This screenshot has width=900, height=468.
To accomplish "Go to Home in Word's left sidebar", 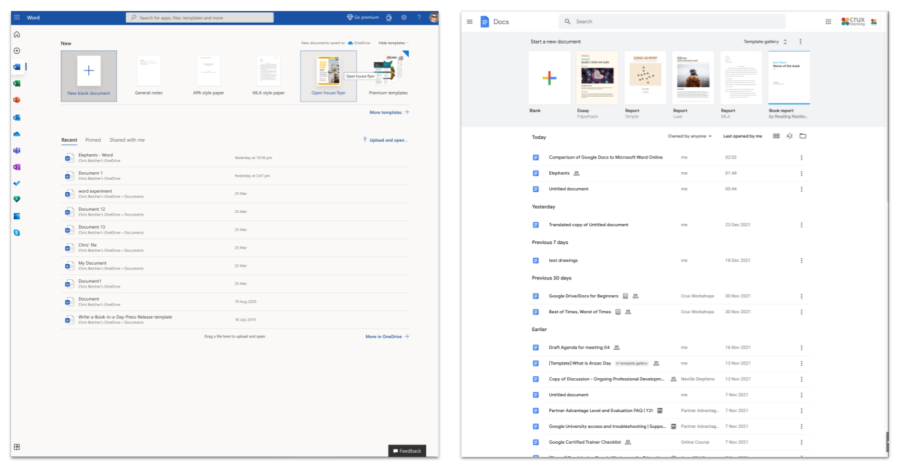I will pyautogui.click(x=17, y=34).
